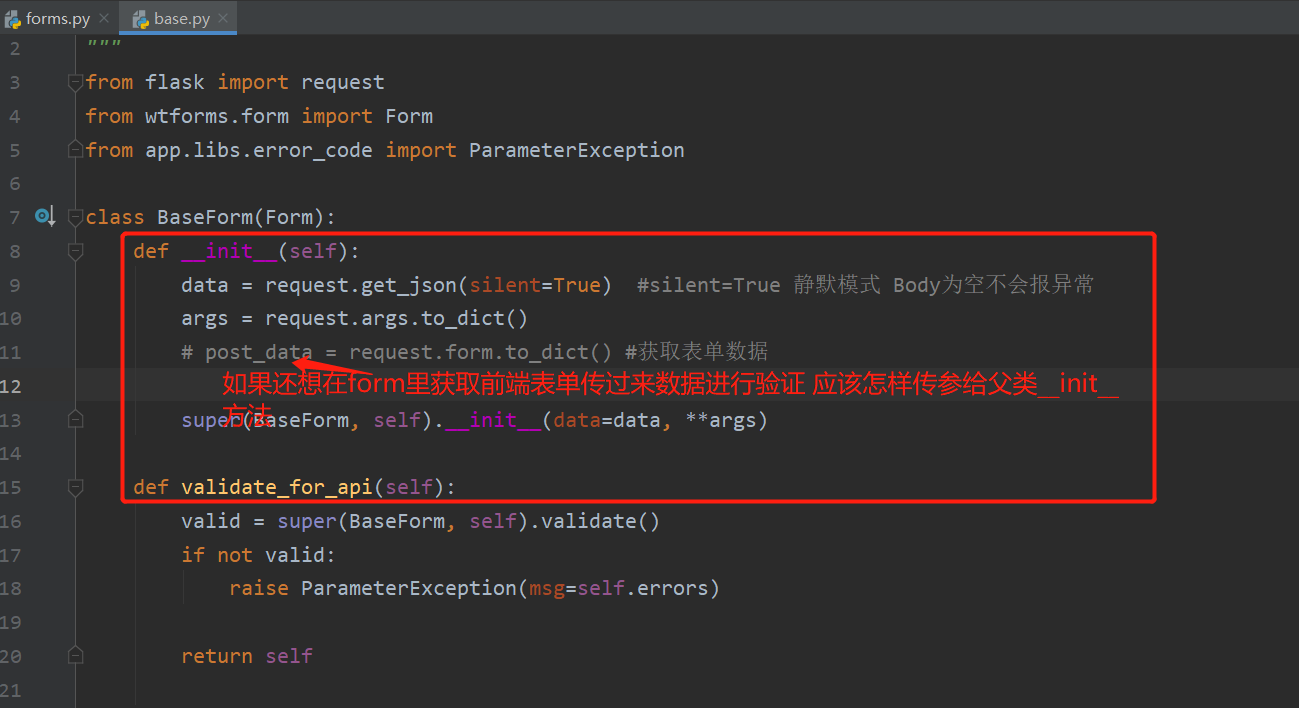
Task: Close the forms.py tab
Action: pyautogui.click(x=104, y=17)
